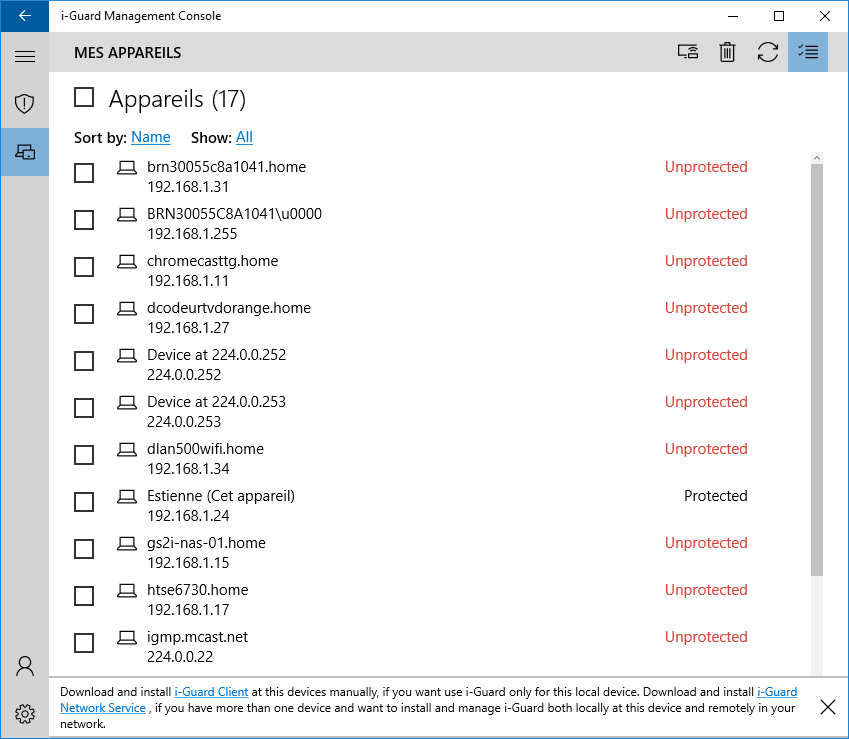This screenshot has height=739, width=849.
Task: Click the device list vertical scrollbar
Action: click(x=817, y=370)
